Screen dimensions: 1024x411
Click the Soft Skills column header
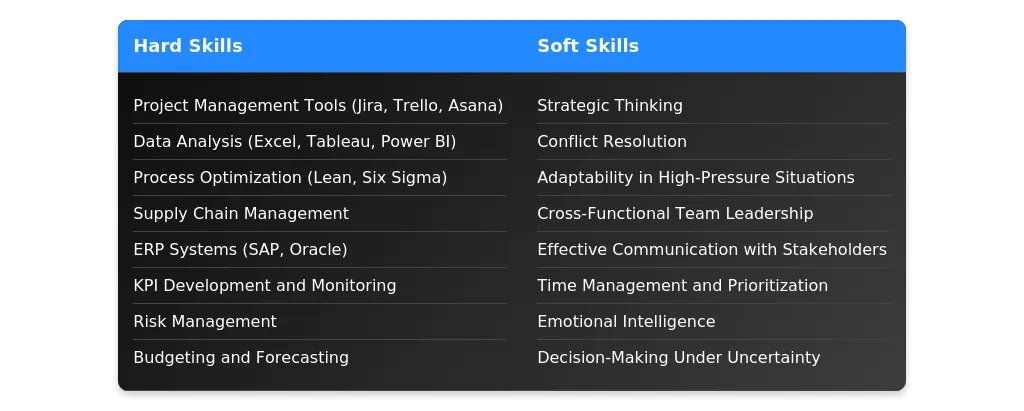(588, 46)
